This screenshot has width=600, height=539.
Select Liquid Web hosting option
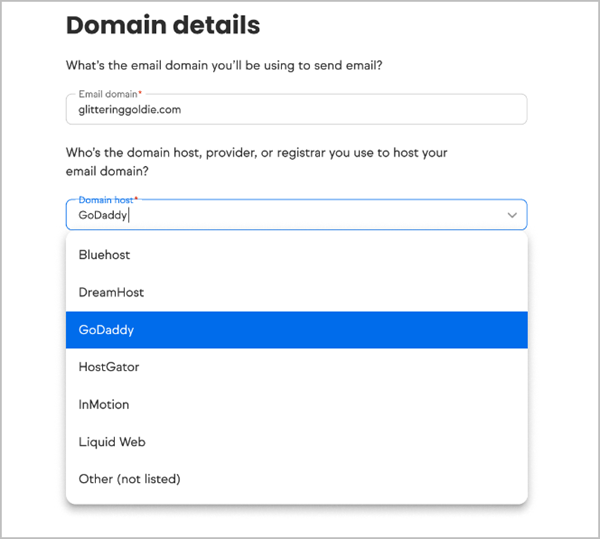(x=297, y=442)
